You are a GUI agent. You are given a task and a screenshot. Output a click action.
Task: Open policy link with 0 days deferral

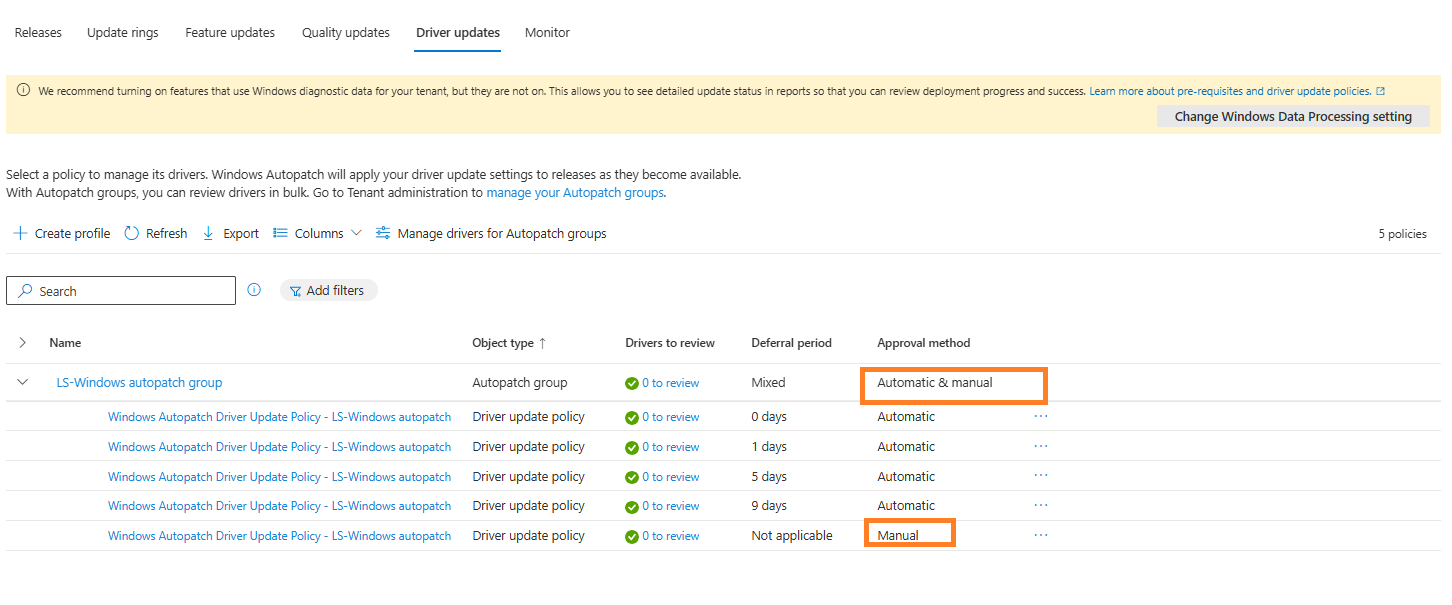pos(279,417)
